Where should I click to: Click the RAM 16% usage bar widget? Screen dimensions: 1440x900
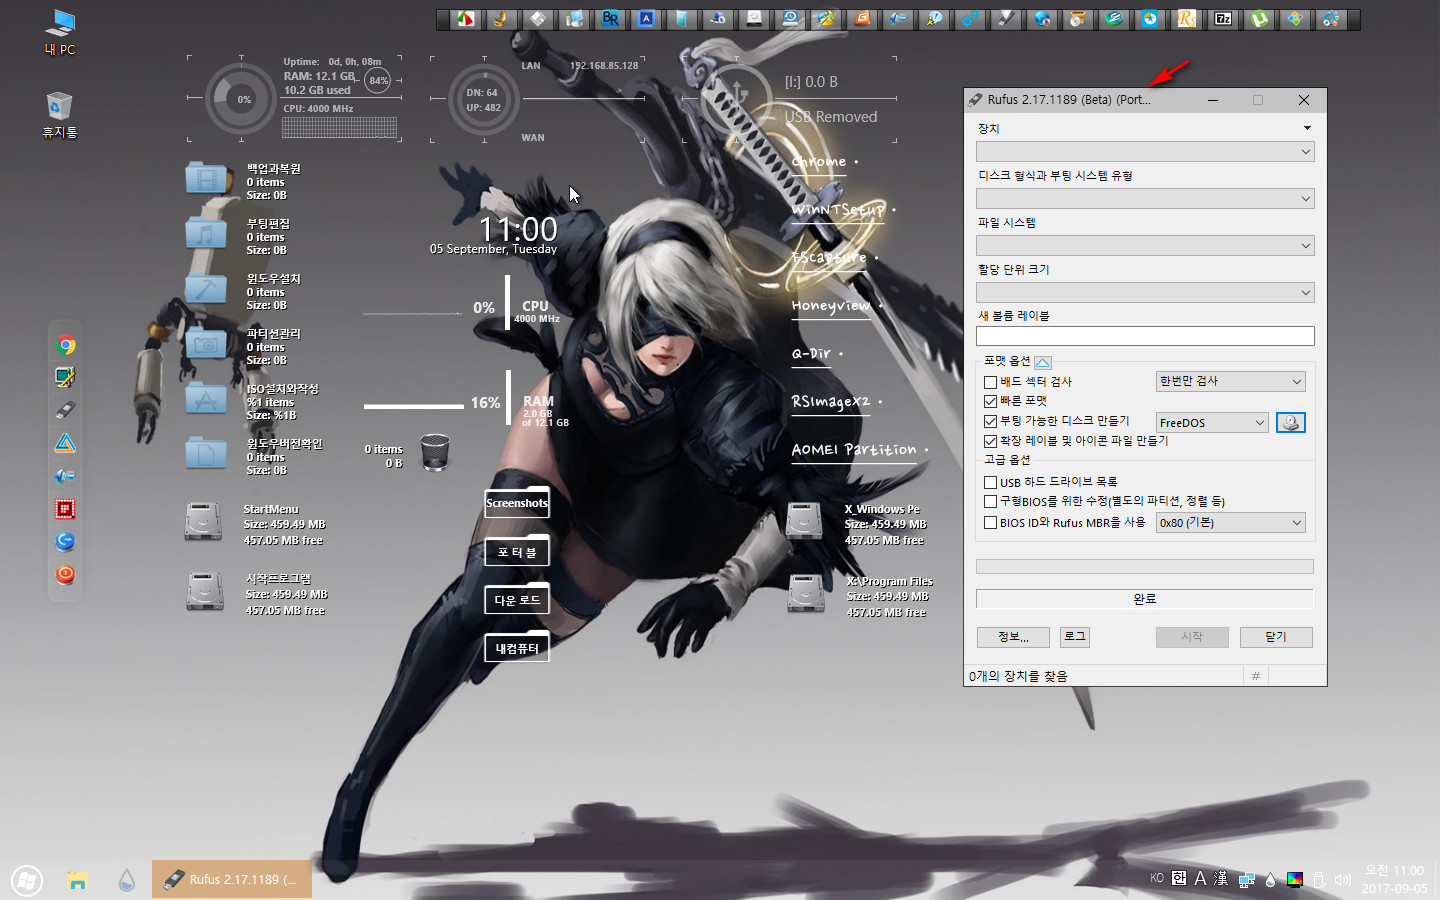tap(413, 406)
